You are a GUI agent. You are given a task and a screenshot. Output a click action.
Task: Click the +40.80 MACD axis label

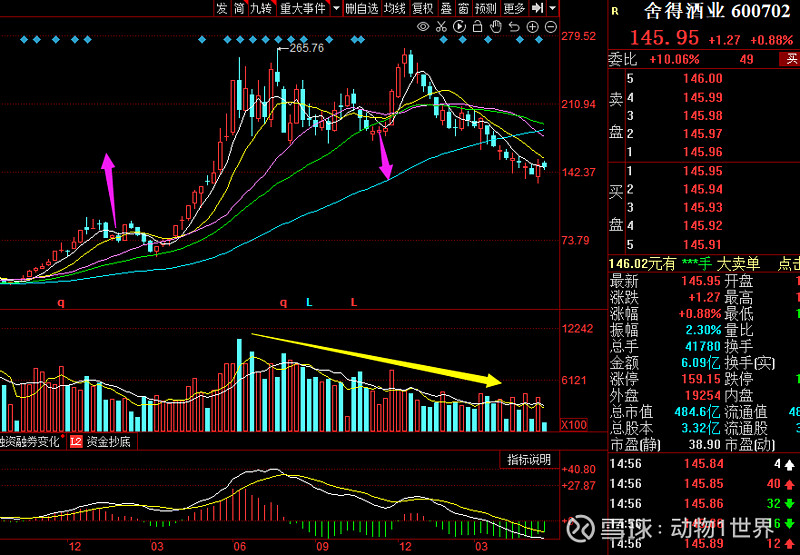[578, 469]
